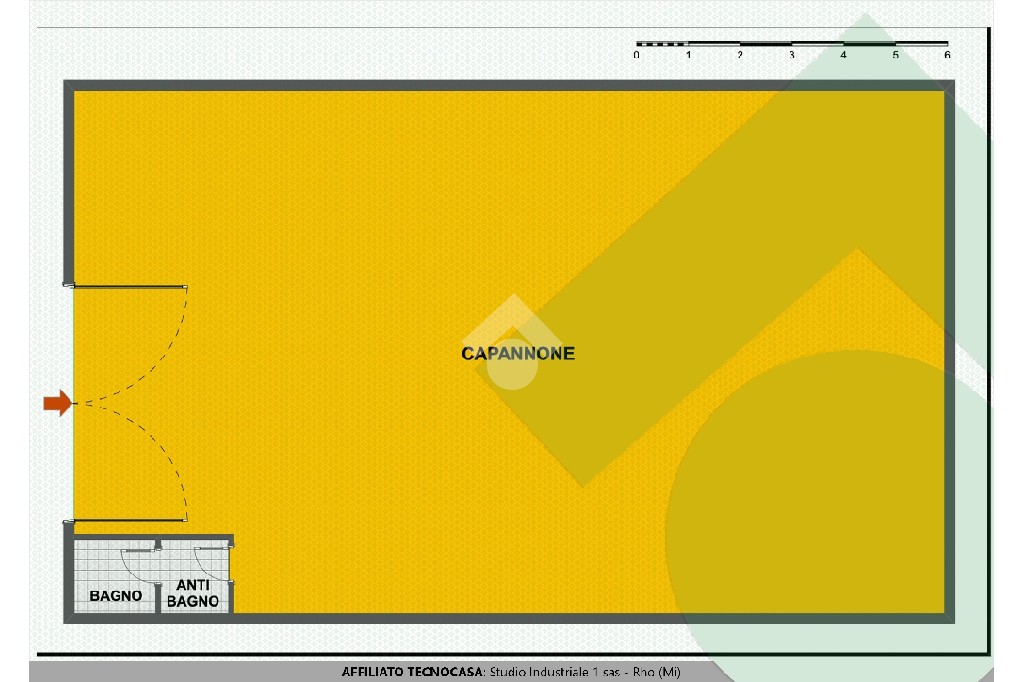
Task: Click the number 4 on scale bar
Action: coord(843,55)
